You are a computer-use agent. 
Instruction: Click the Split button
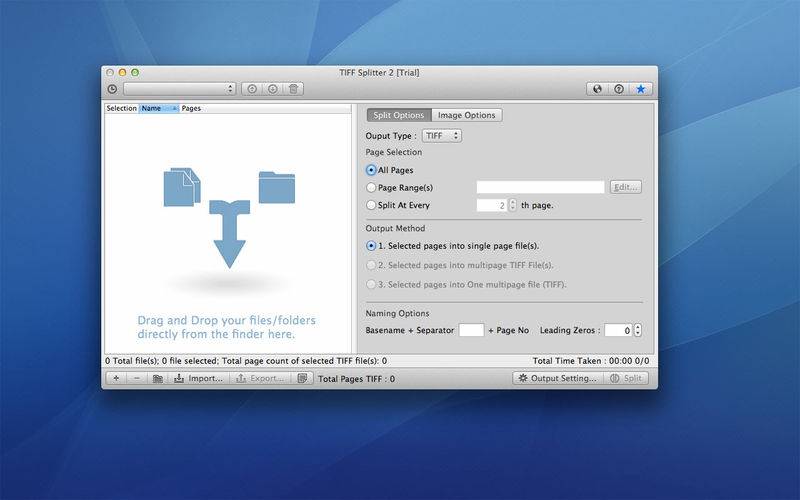(x=626, y=378)
